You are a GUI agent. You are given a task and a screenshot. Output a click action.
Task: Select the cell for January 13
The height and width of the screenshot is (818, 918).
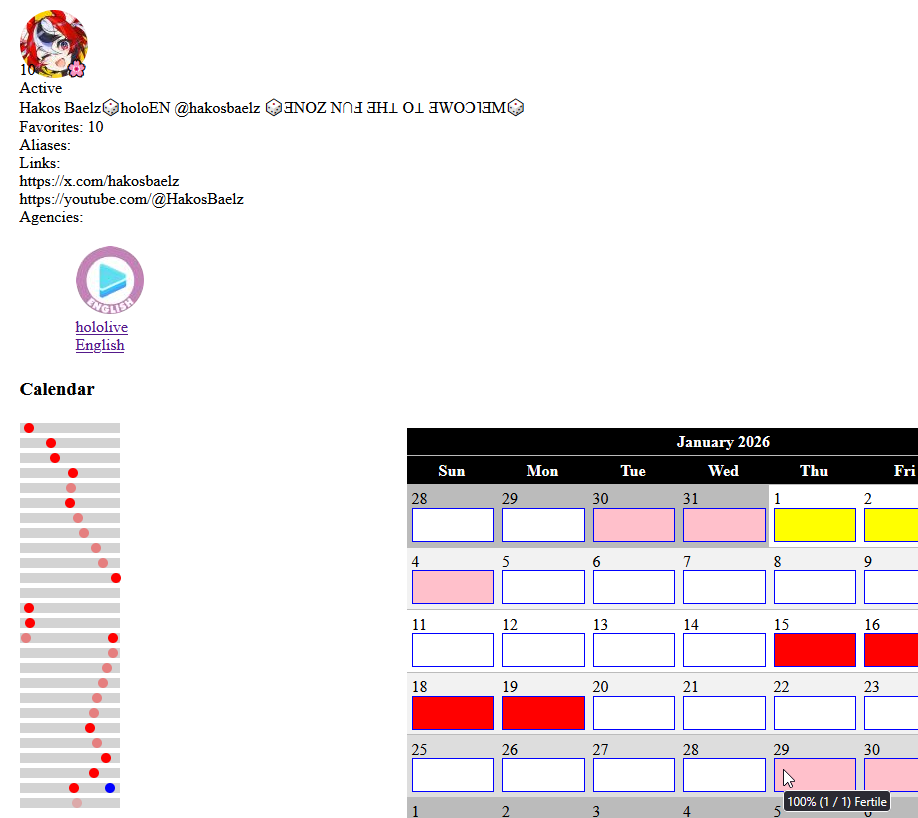[x=633, y=650]
